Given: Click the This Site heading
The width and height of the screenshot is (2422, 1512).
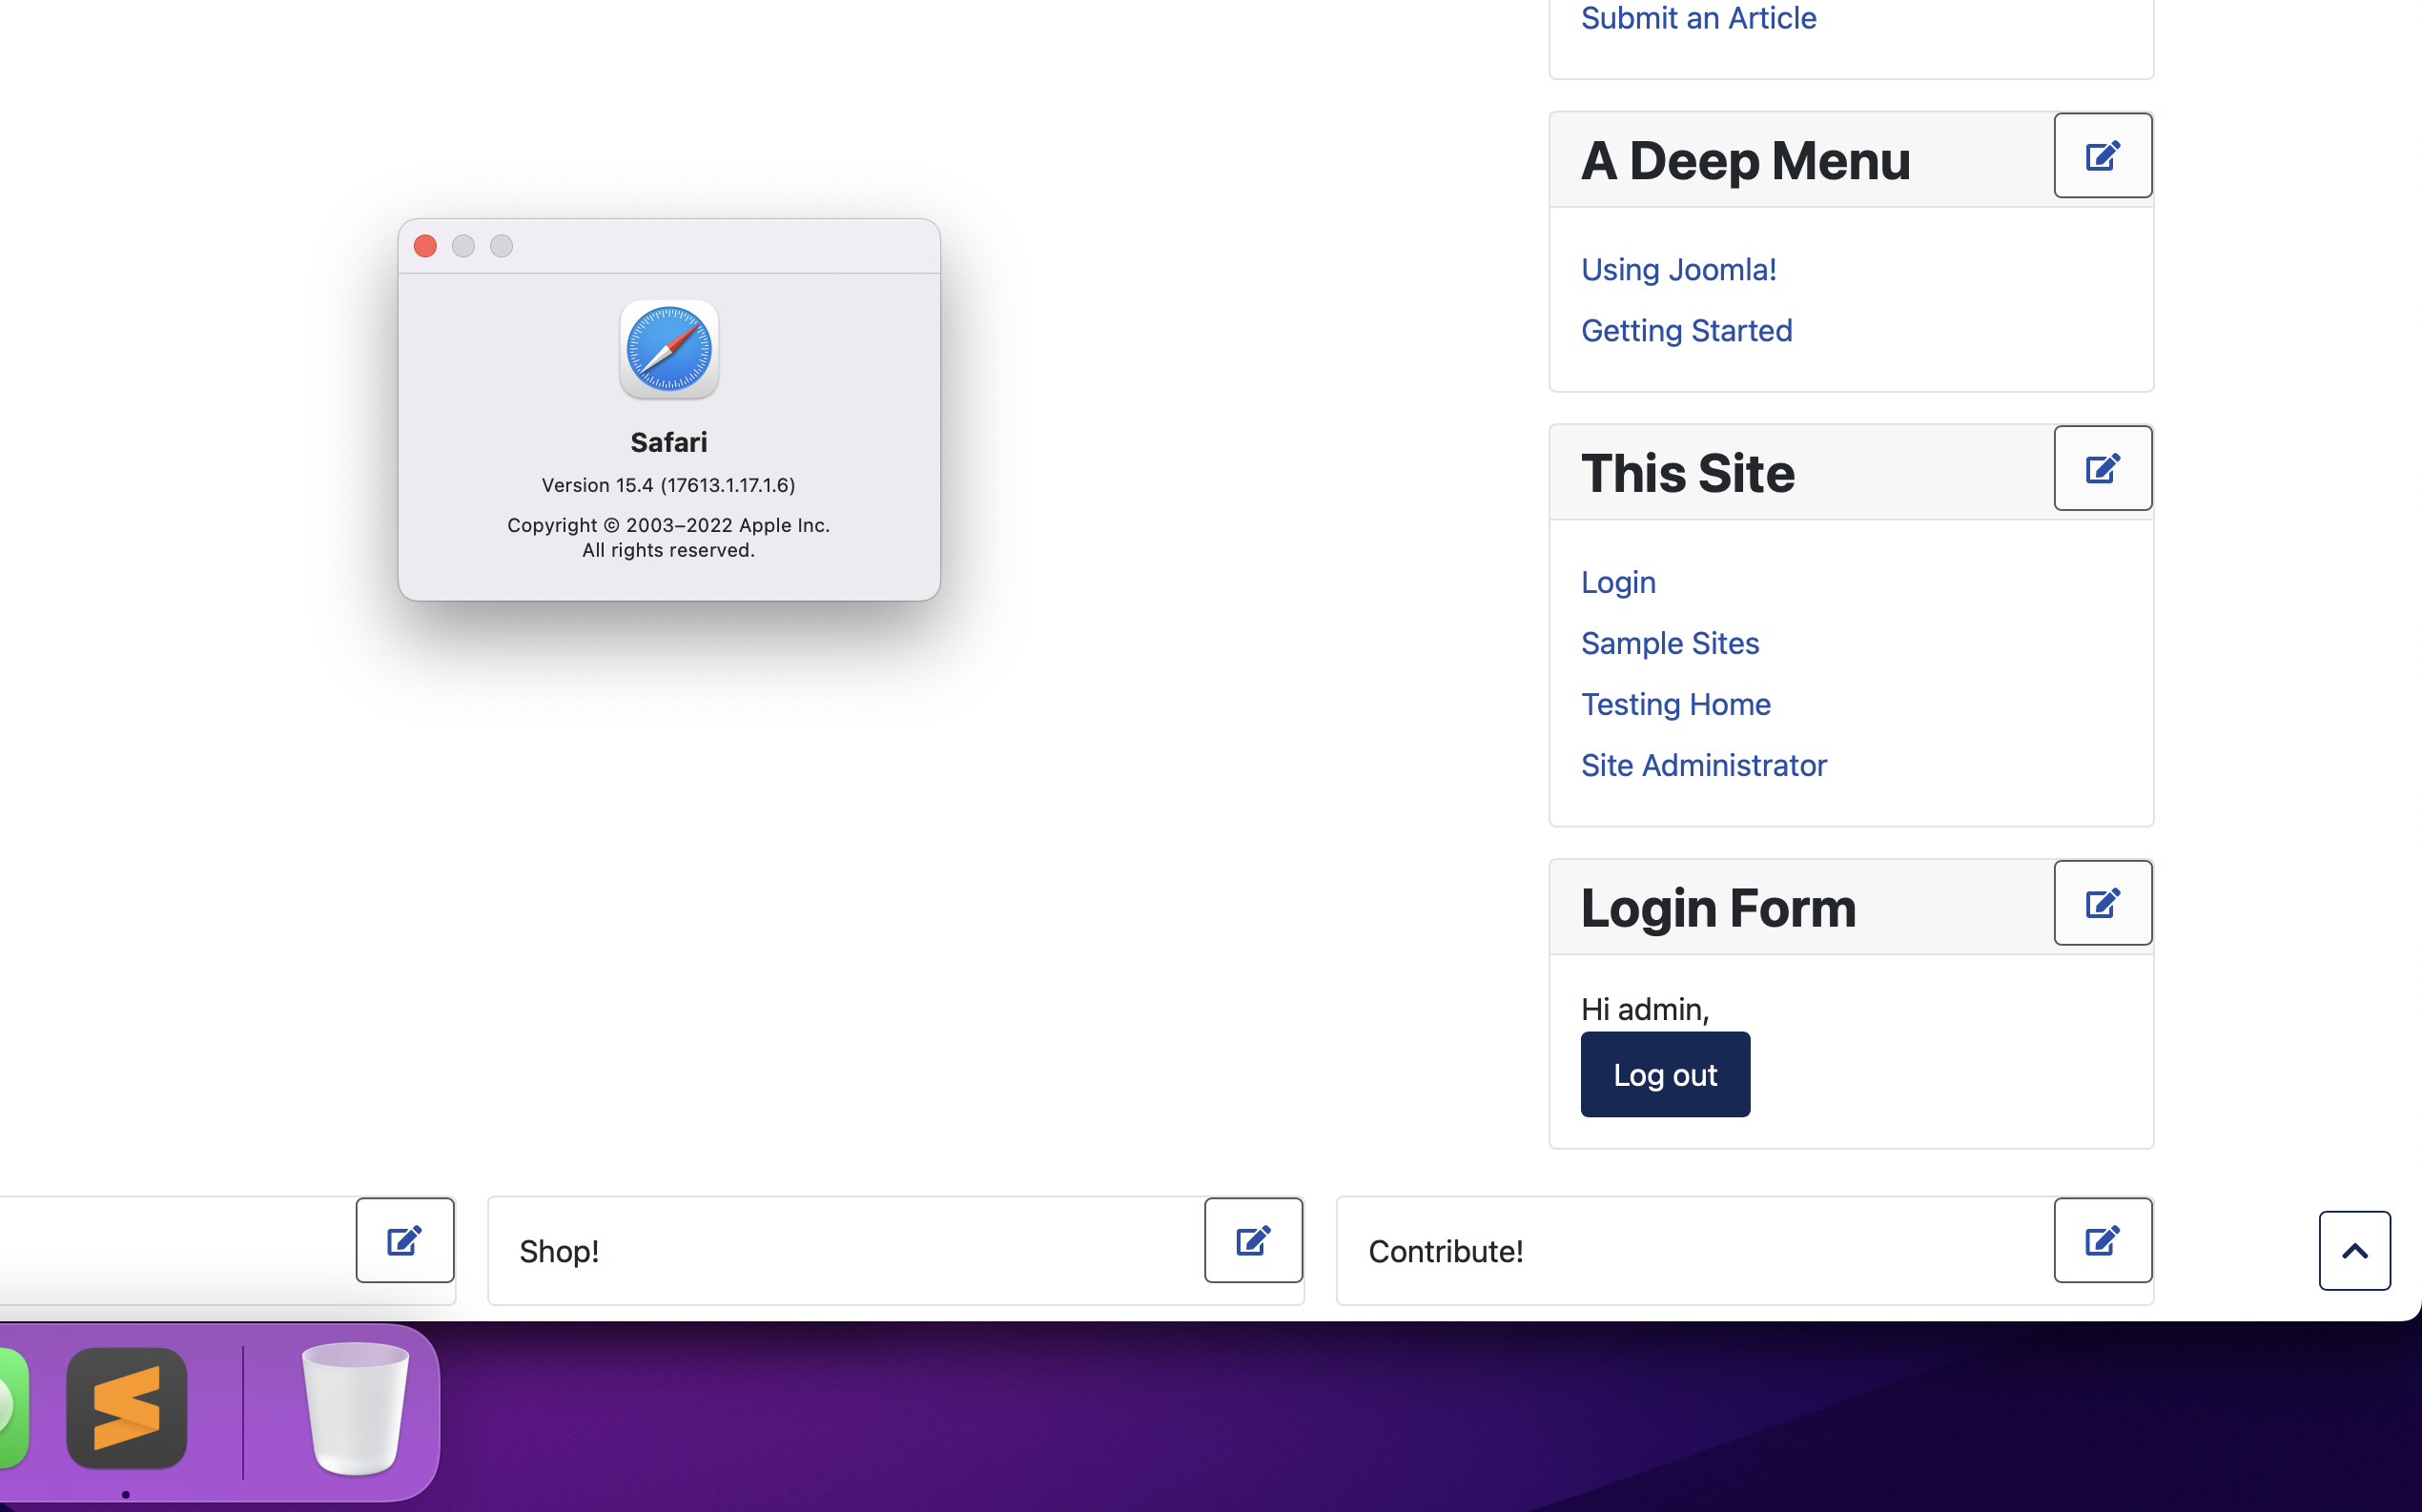Looking at the screenshot, I should (x=1688, y=473).
